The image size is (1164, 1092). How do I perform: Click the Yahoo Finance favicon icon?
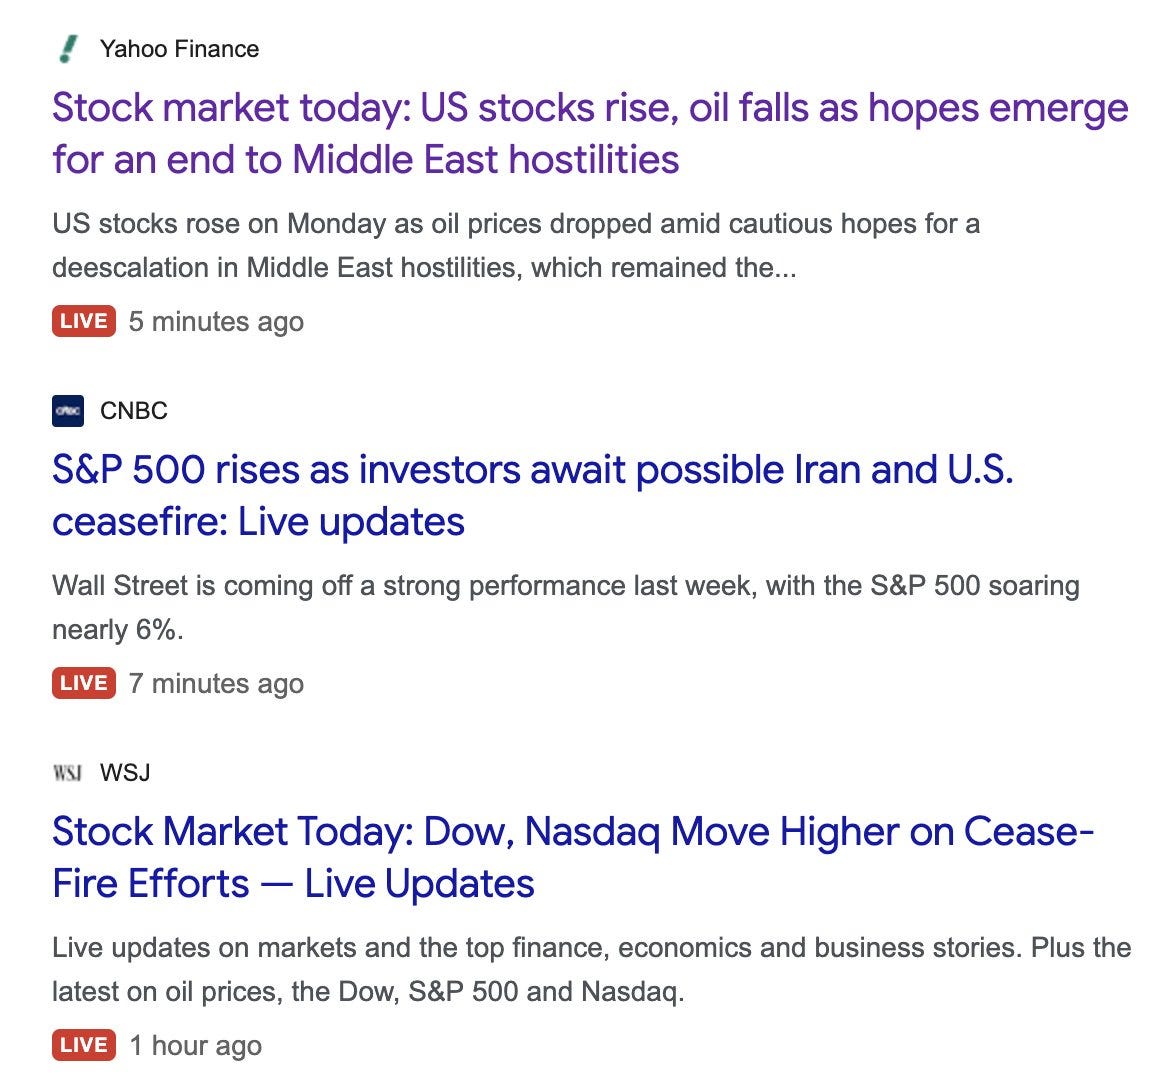pyautogui.click(x=68, y=49)
